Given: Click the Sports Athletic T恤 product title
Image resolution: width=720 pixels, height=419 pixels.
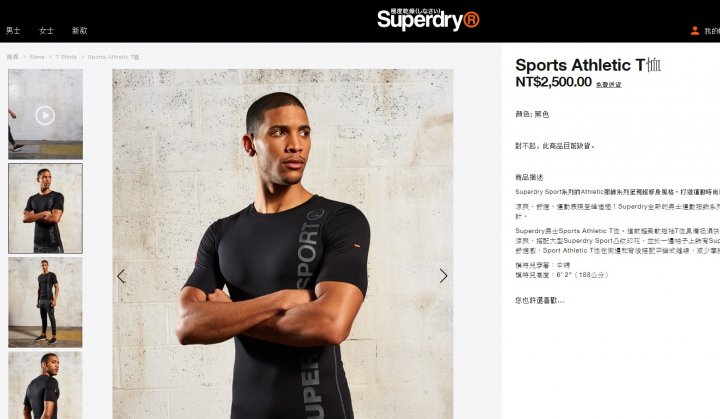Looking at the screenshot, I should tap(588, 65).
